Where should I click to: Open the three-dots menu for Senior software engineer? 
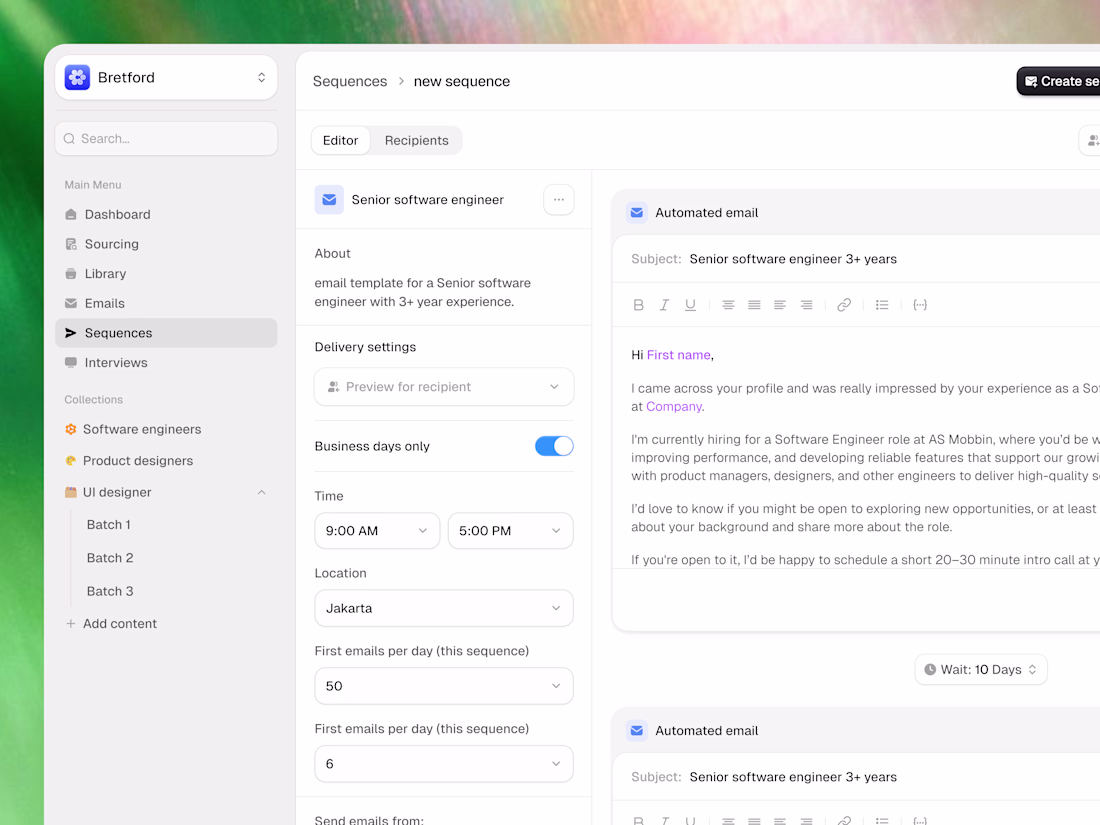pyautogui.click(x=559, y=200)
